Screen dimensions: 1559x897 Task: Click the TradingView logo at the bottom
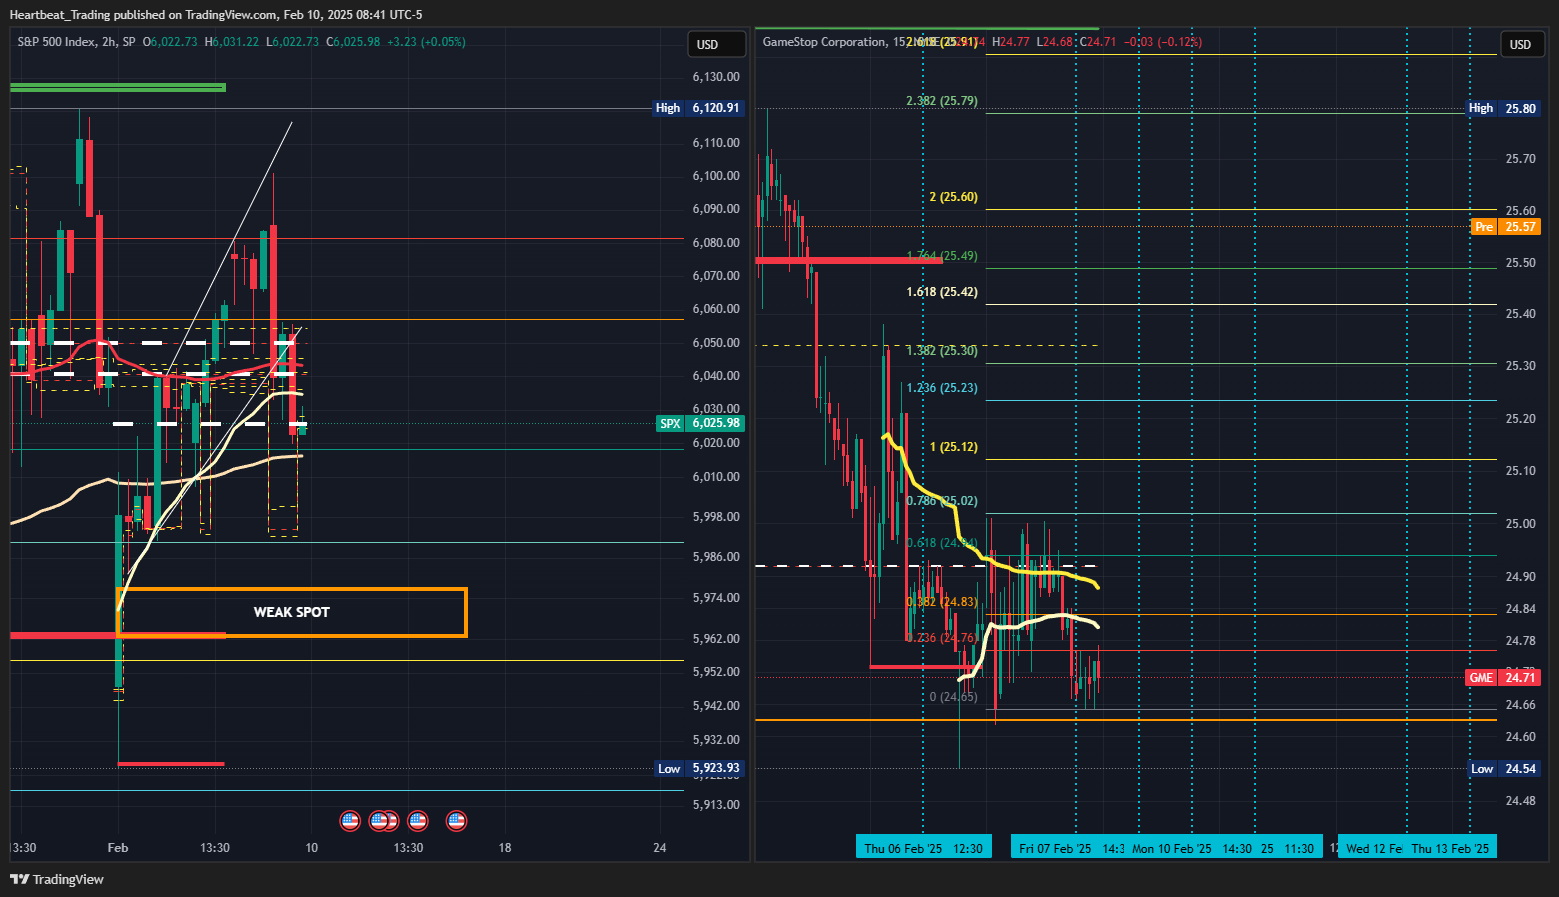57,879
